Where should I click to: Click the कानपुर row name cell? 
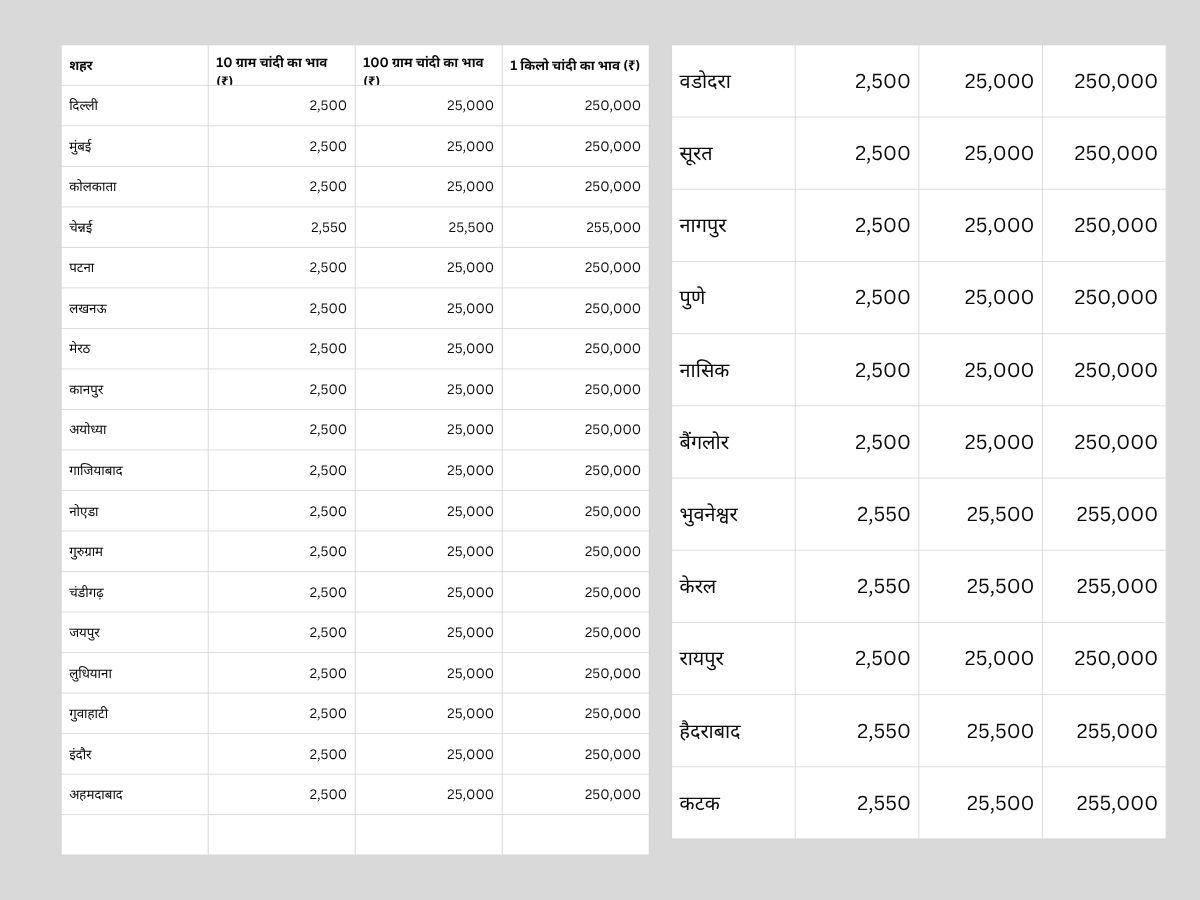pos(86,390)
